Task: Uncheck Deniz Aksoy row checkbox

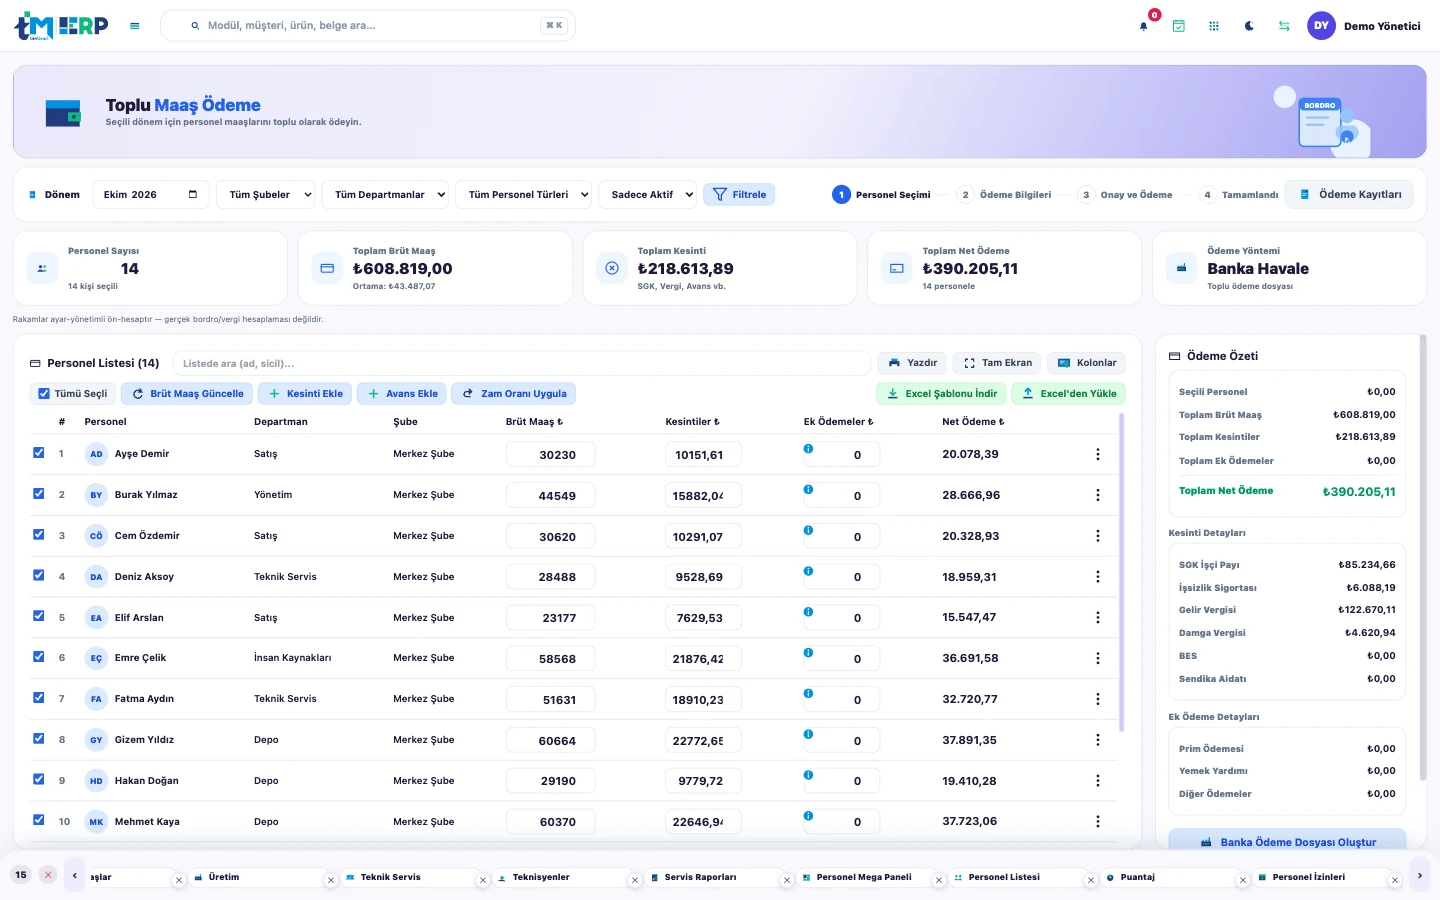Action: 39,575
